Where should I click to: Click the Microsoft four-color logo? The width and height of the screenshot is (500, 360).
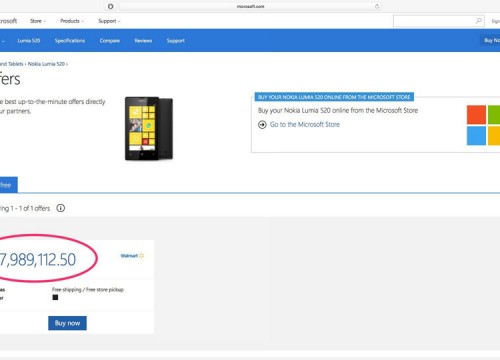tap(483, 125)
